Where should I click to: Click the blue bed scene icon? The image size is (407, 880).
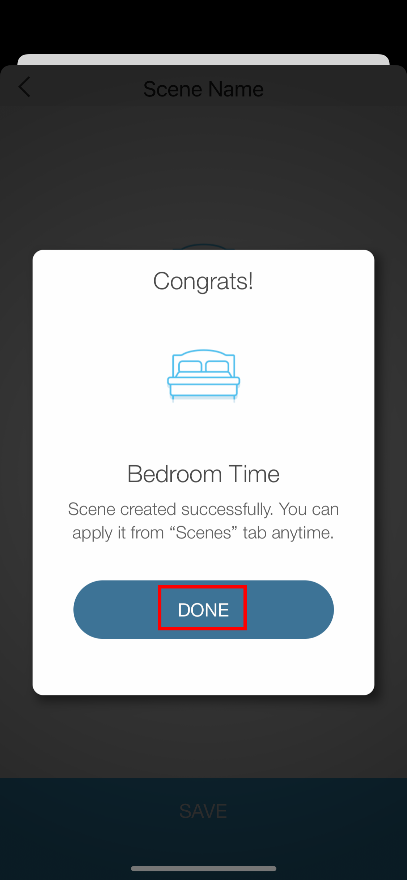203,375
